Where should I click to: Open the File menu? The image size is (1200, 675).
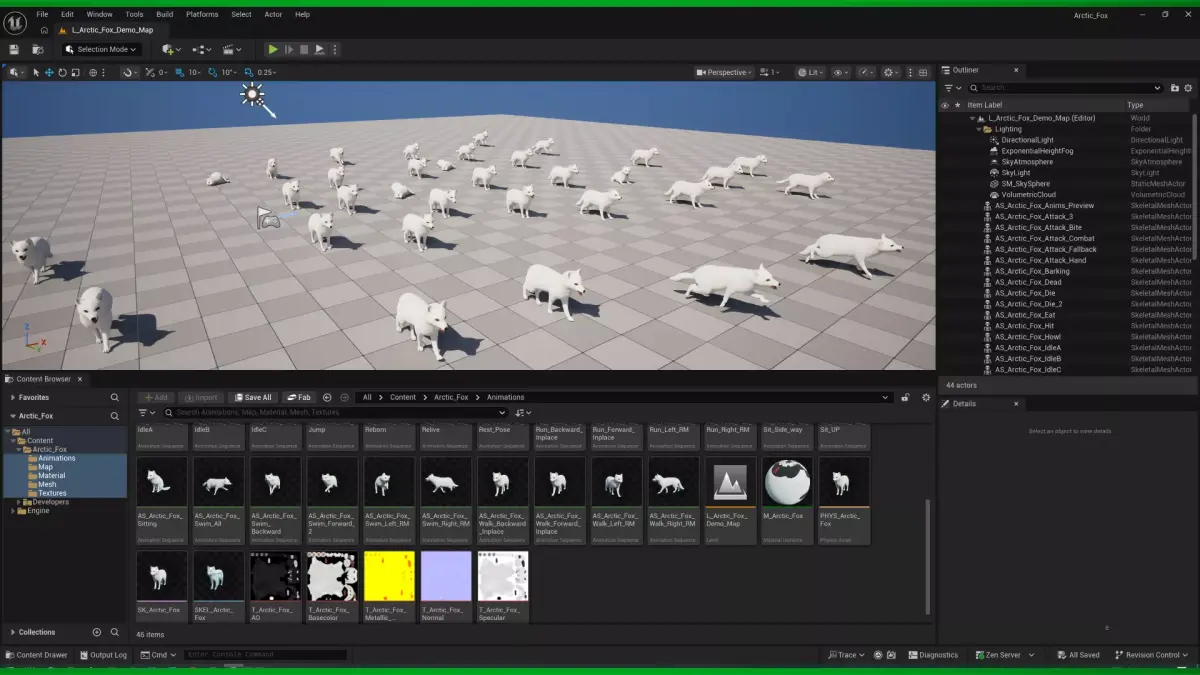click(x=42, y=14)
